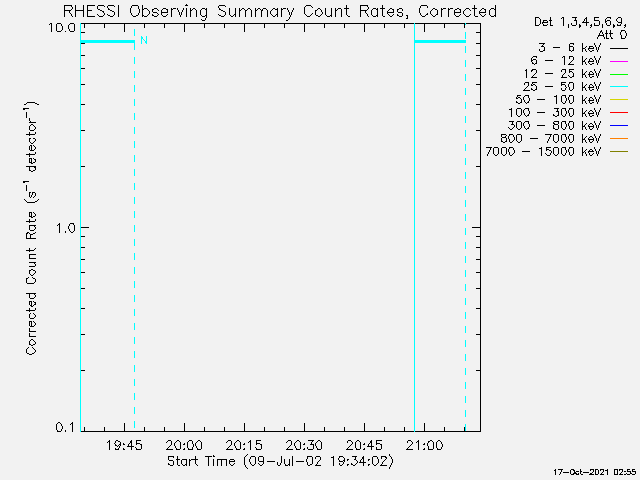Click the 'Att 0' attenuator label
Image resolution: width=640 pixels, height=480 pixels.
611,35
